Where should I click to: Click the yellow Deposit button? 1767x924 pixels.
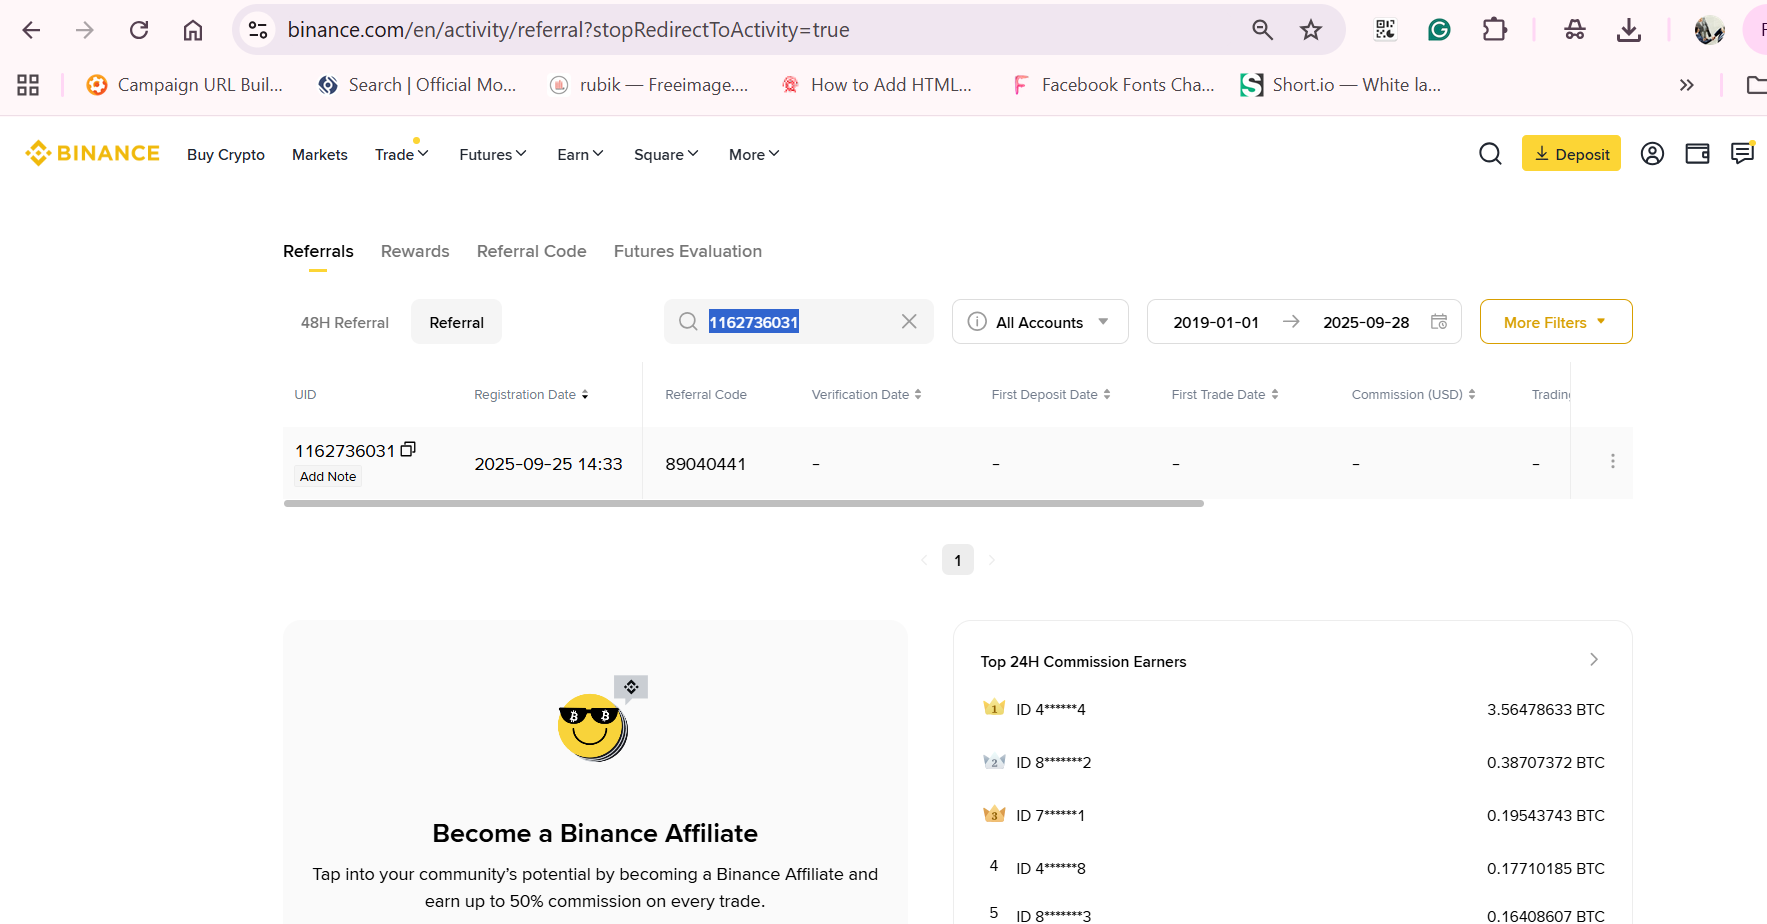(1571, 154)
